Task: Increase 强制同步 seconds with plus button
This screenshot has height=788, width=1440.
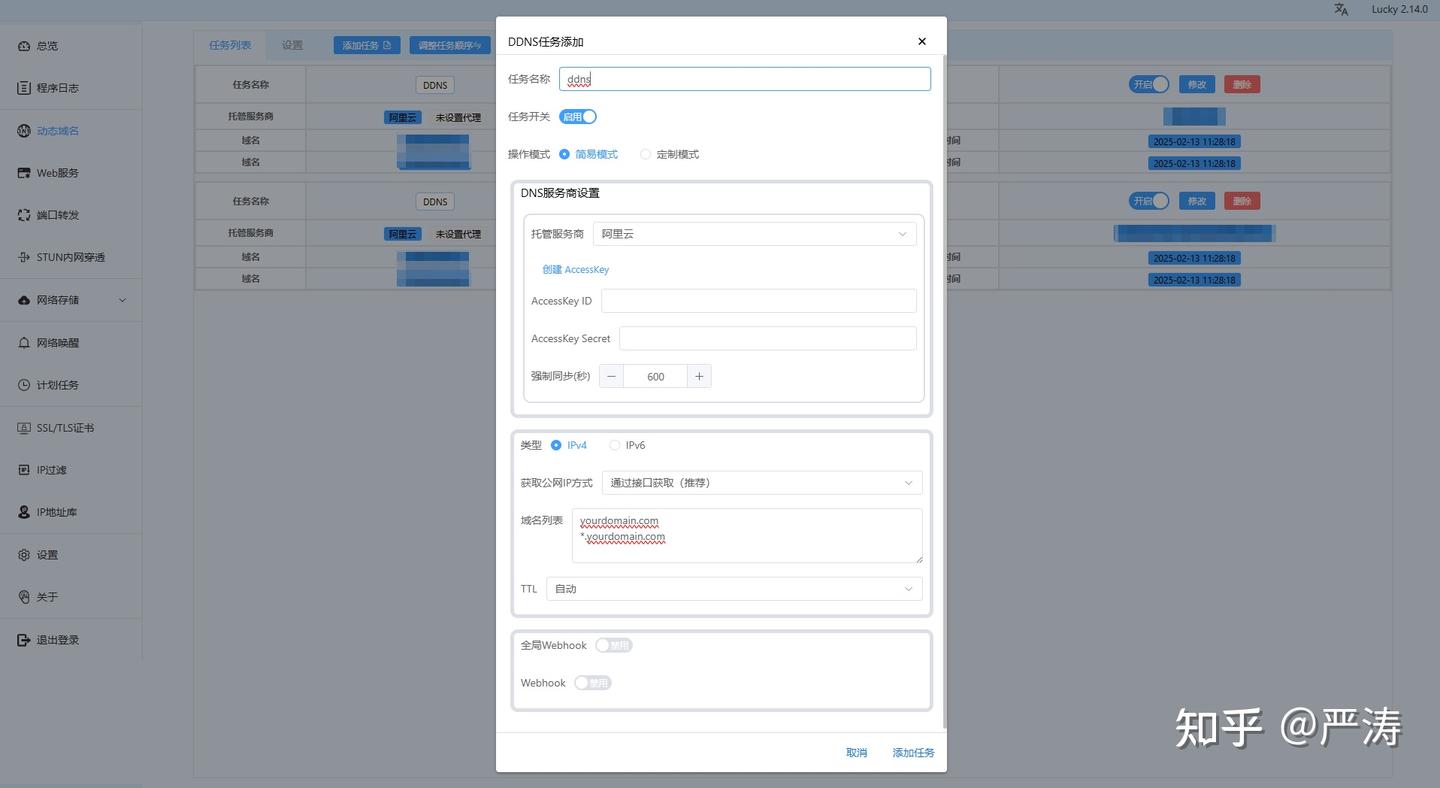Action: click(699, 376)
